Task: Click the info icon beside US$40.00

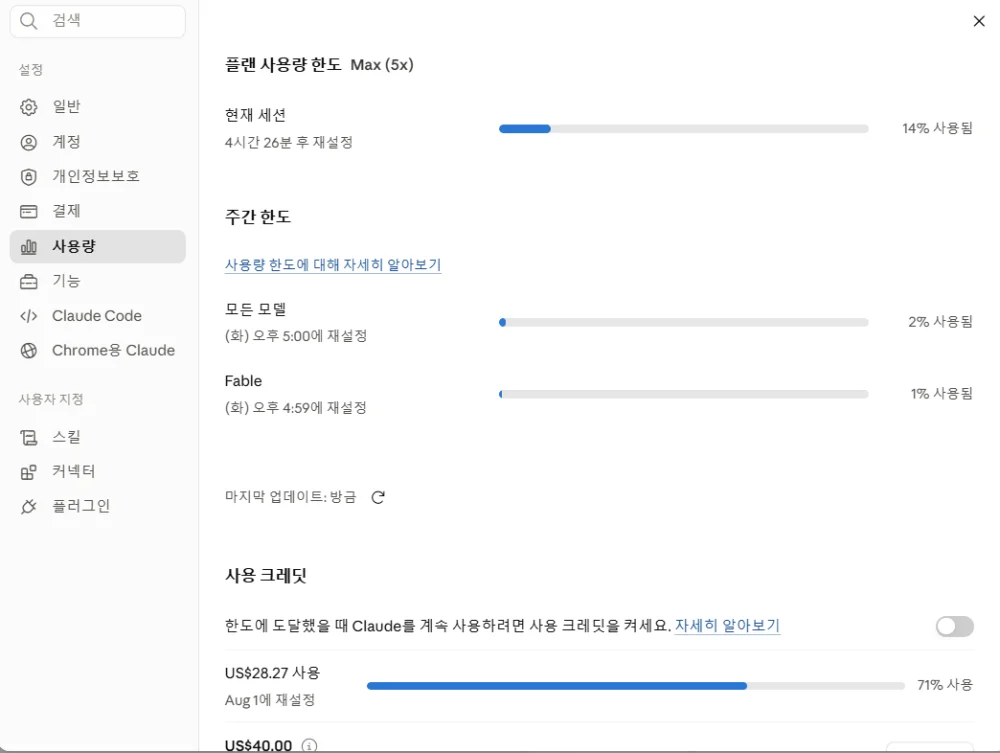Action: click(309, 745)
